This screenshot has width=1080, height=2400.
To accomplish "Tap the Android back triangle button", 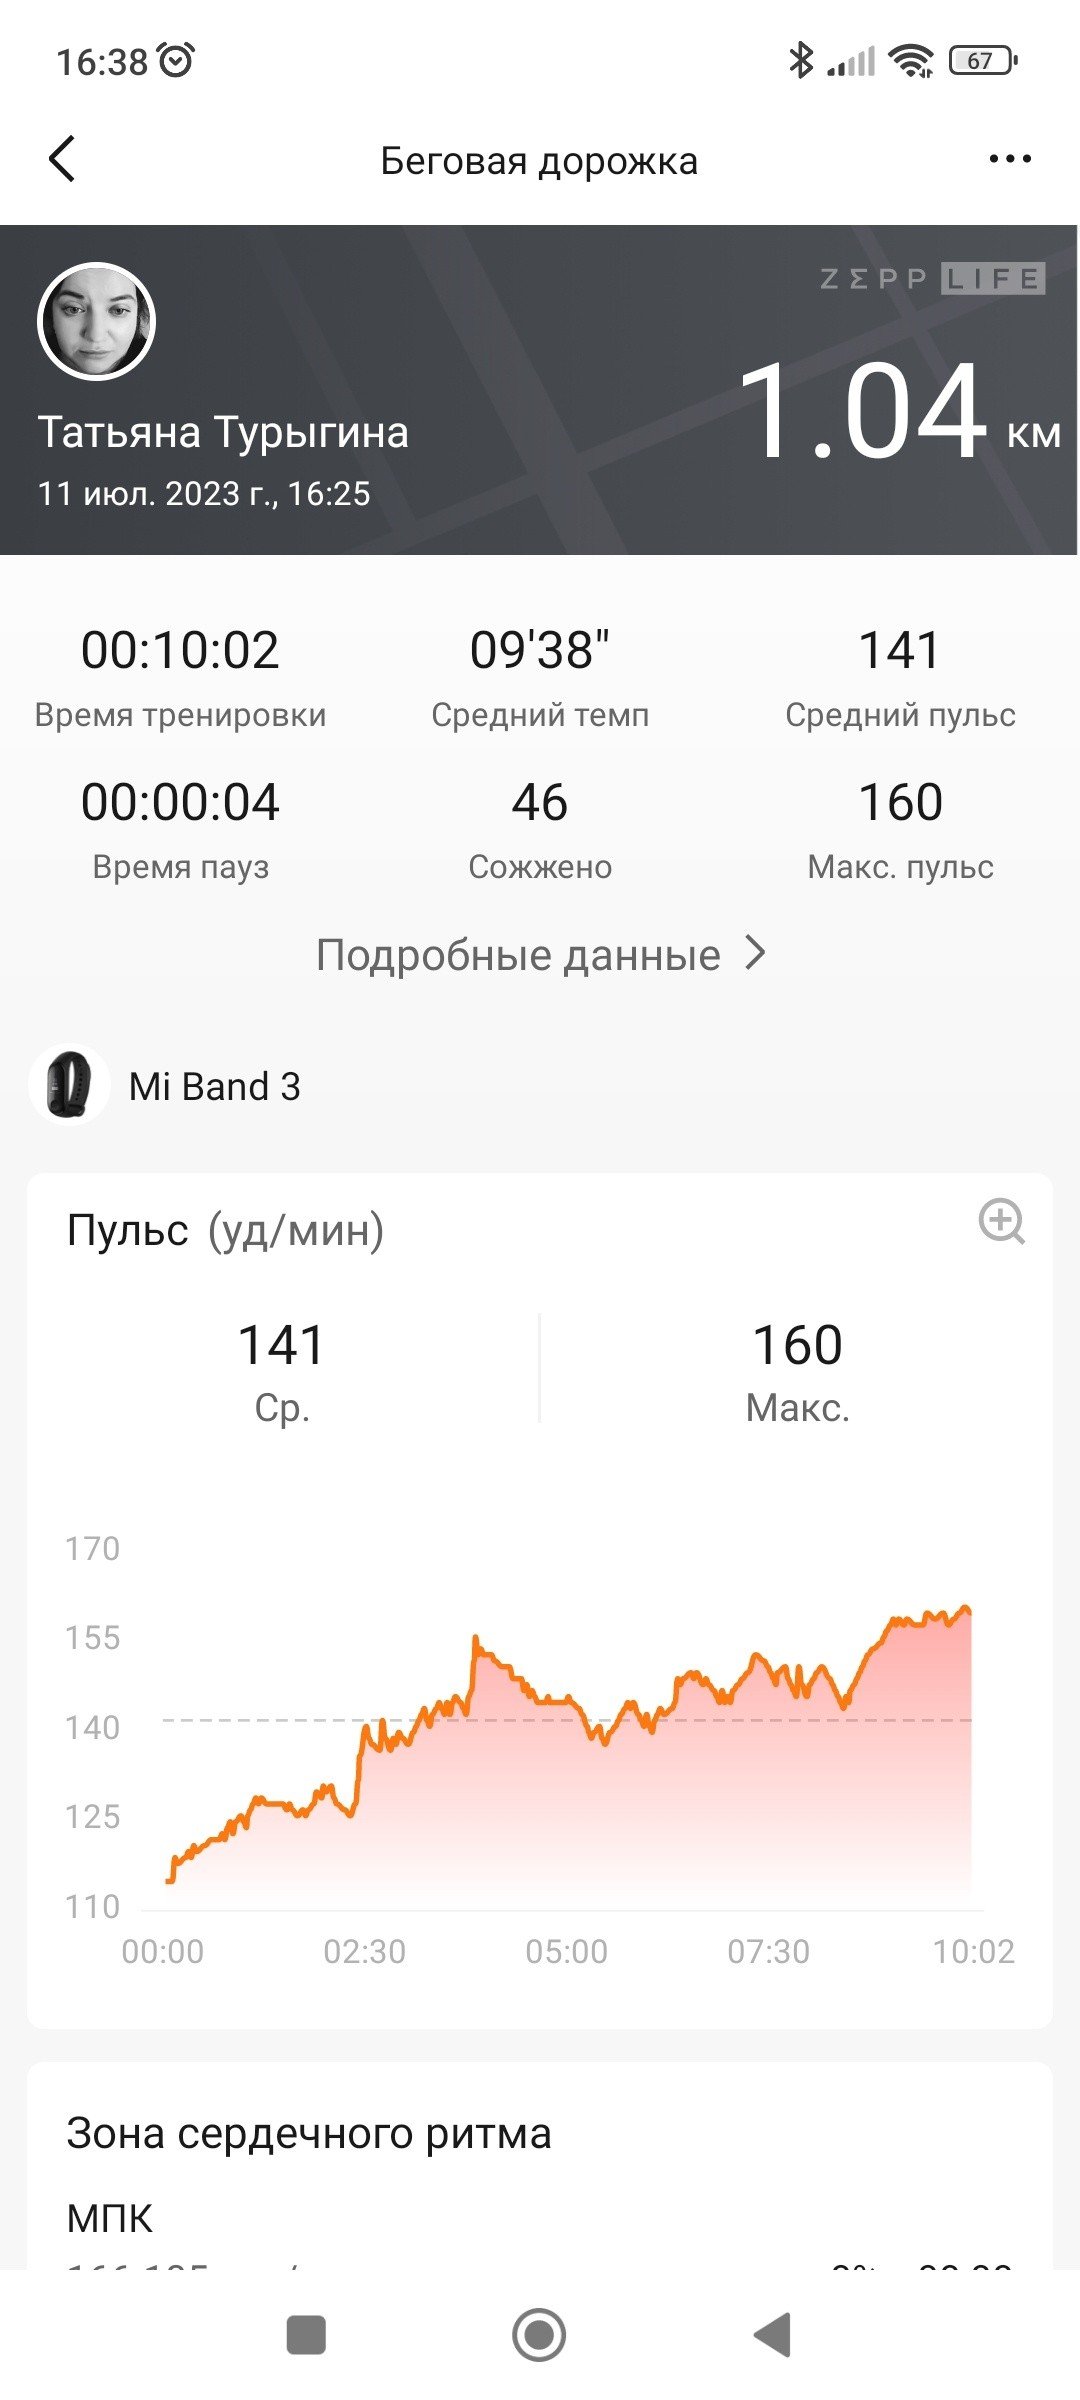I will [772, 2335].
